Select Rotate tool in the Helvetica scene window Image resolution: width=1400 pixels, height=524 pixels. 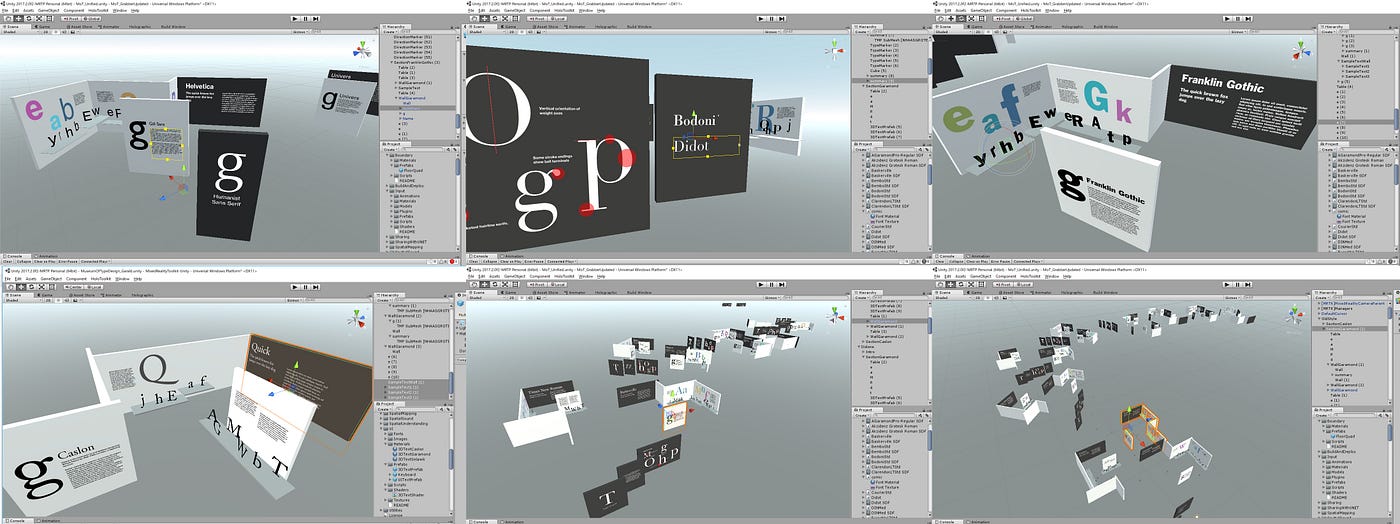click(29, 19)
